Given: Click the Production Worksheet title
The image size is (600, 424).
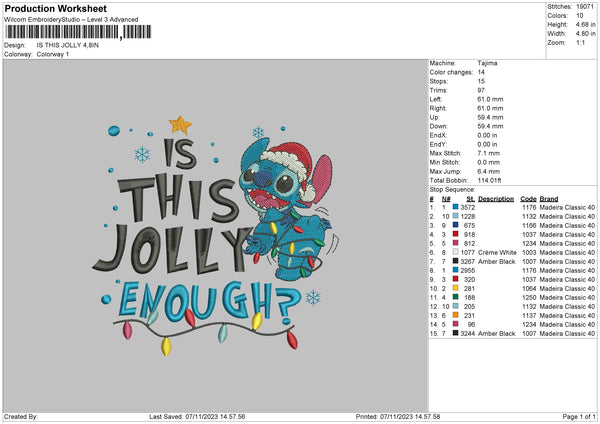Looking at the screenshot, I should pyautogui.click(x=55, y=8).
